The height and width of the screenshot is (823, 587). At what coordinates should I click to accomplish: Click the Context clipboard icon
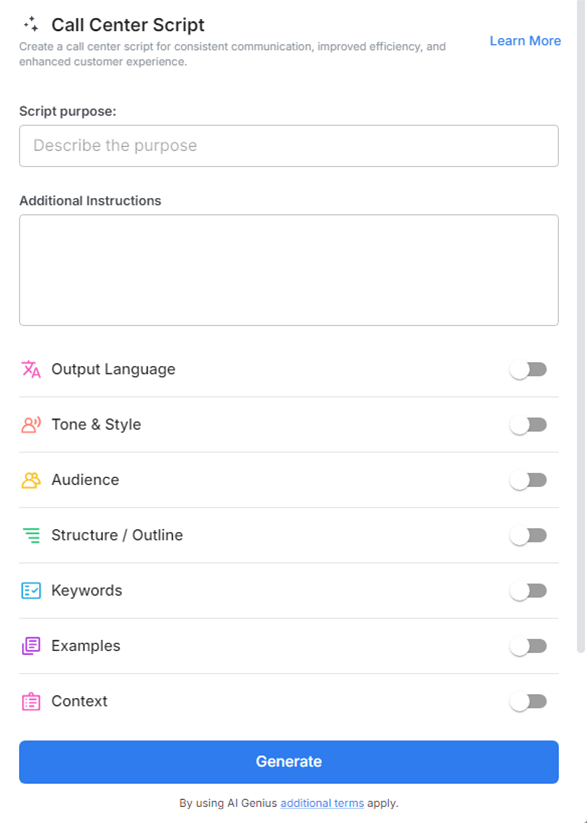(31, 701)
